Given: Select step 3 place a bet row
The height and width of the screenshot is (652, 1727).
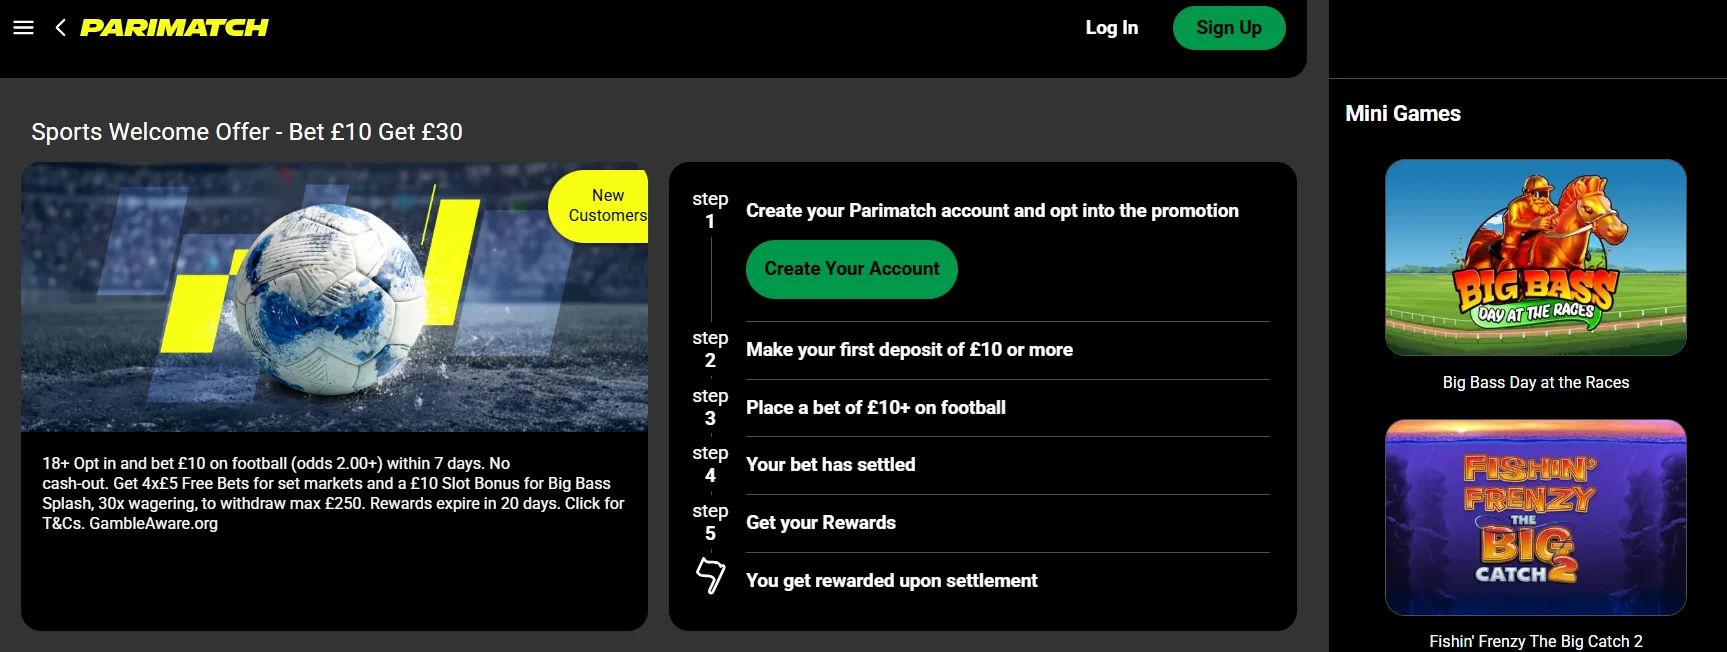Looking at the screenshot, I should pos(875,408).
